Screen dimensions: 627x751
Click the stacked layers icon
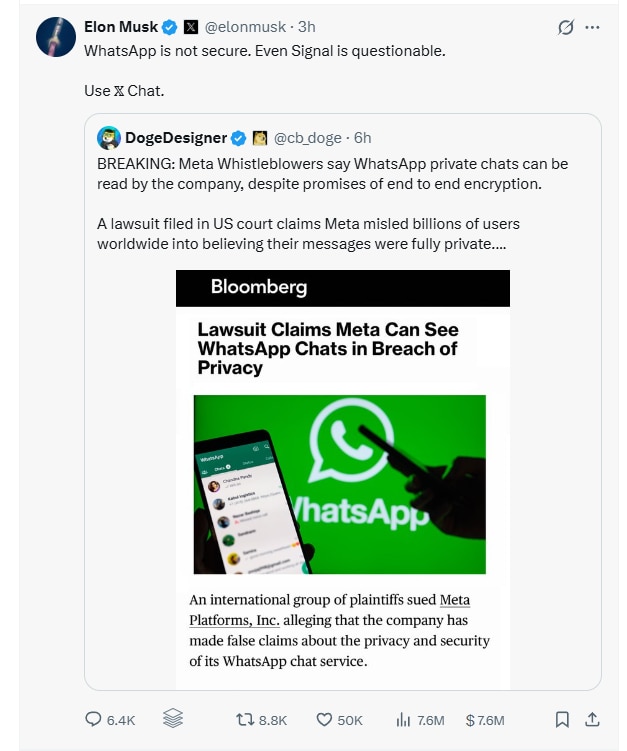(172, 719)
